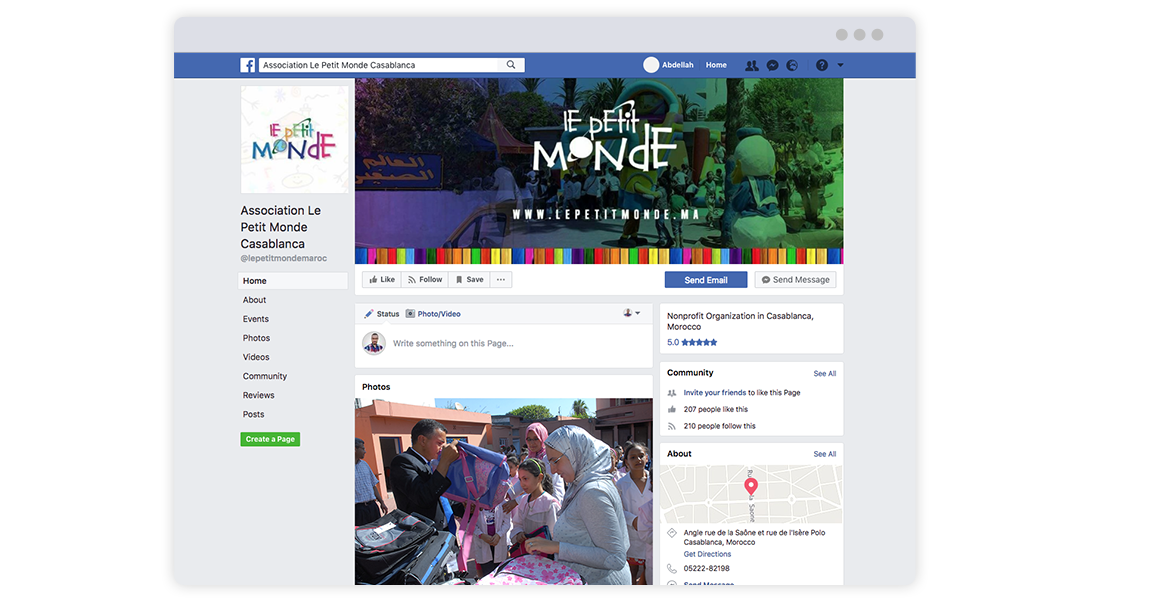Click the search magnifier icon
Screen dimensions: 1160x600
pos(511,65)
